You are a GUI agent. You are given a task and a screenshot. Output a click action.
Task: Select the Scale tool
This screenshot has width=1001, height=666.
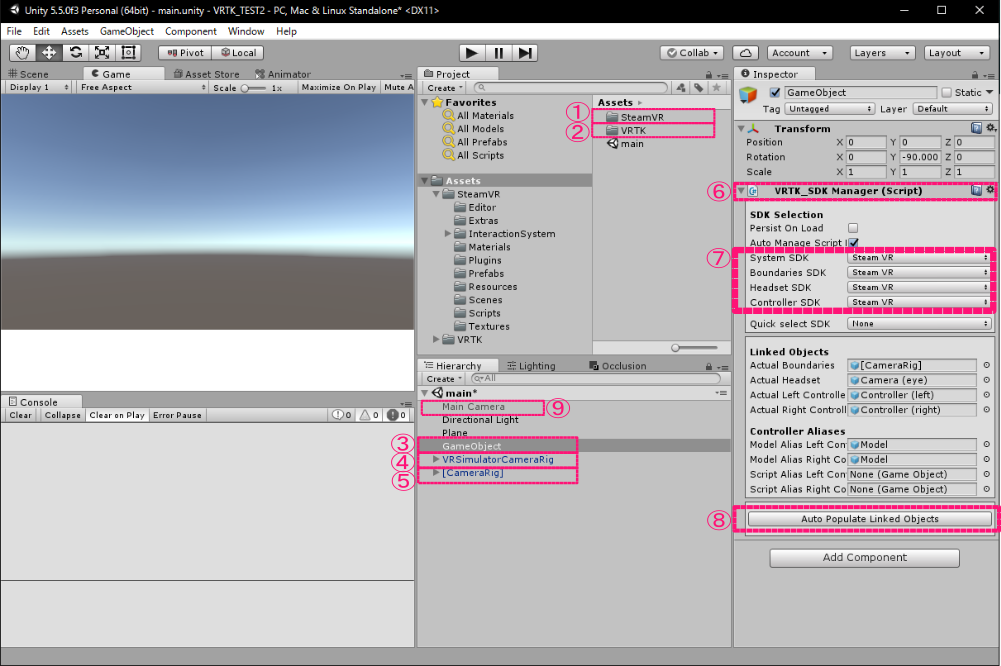(x=102, y=52)
